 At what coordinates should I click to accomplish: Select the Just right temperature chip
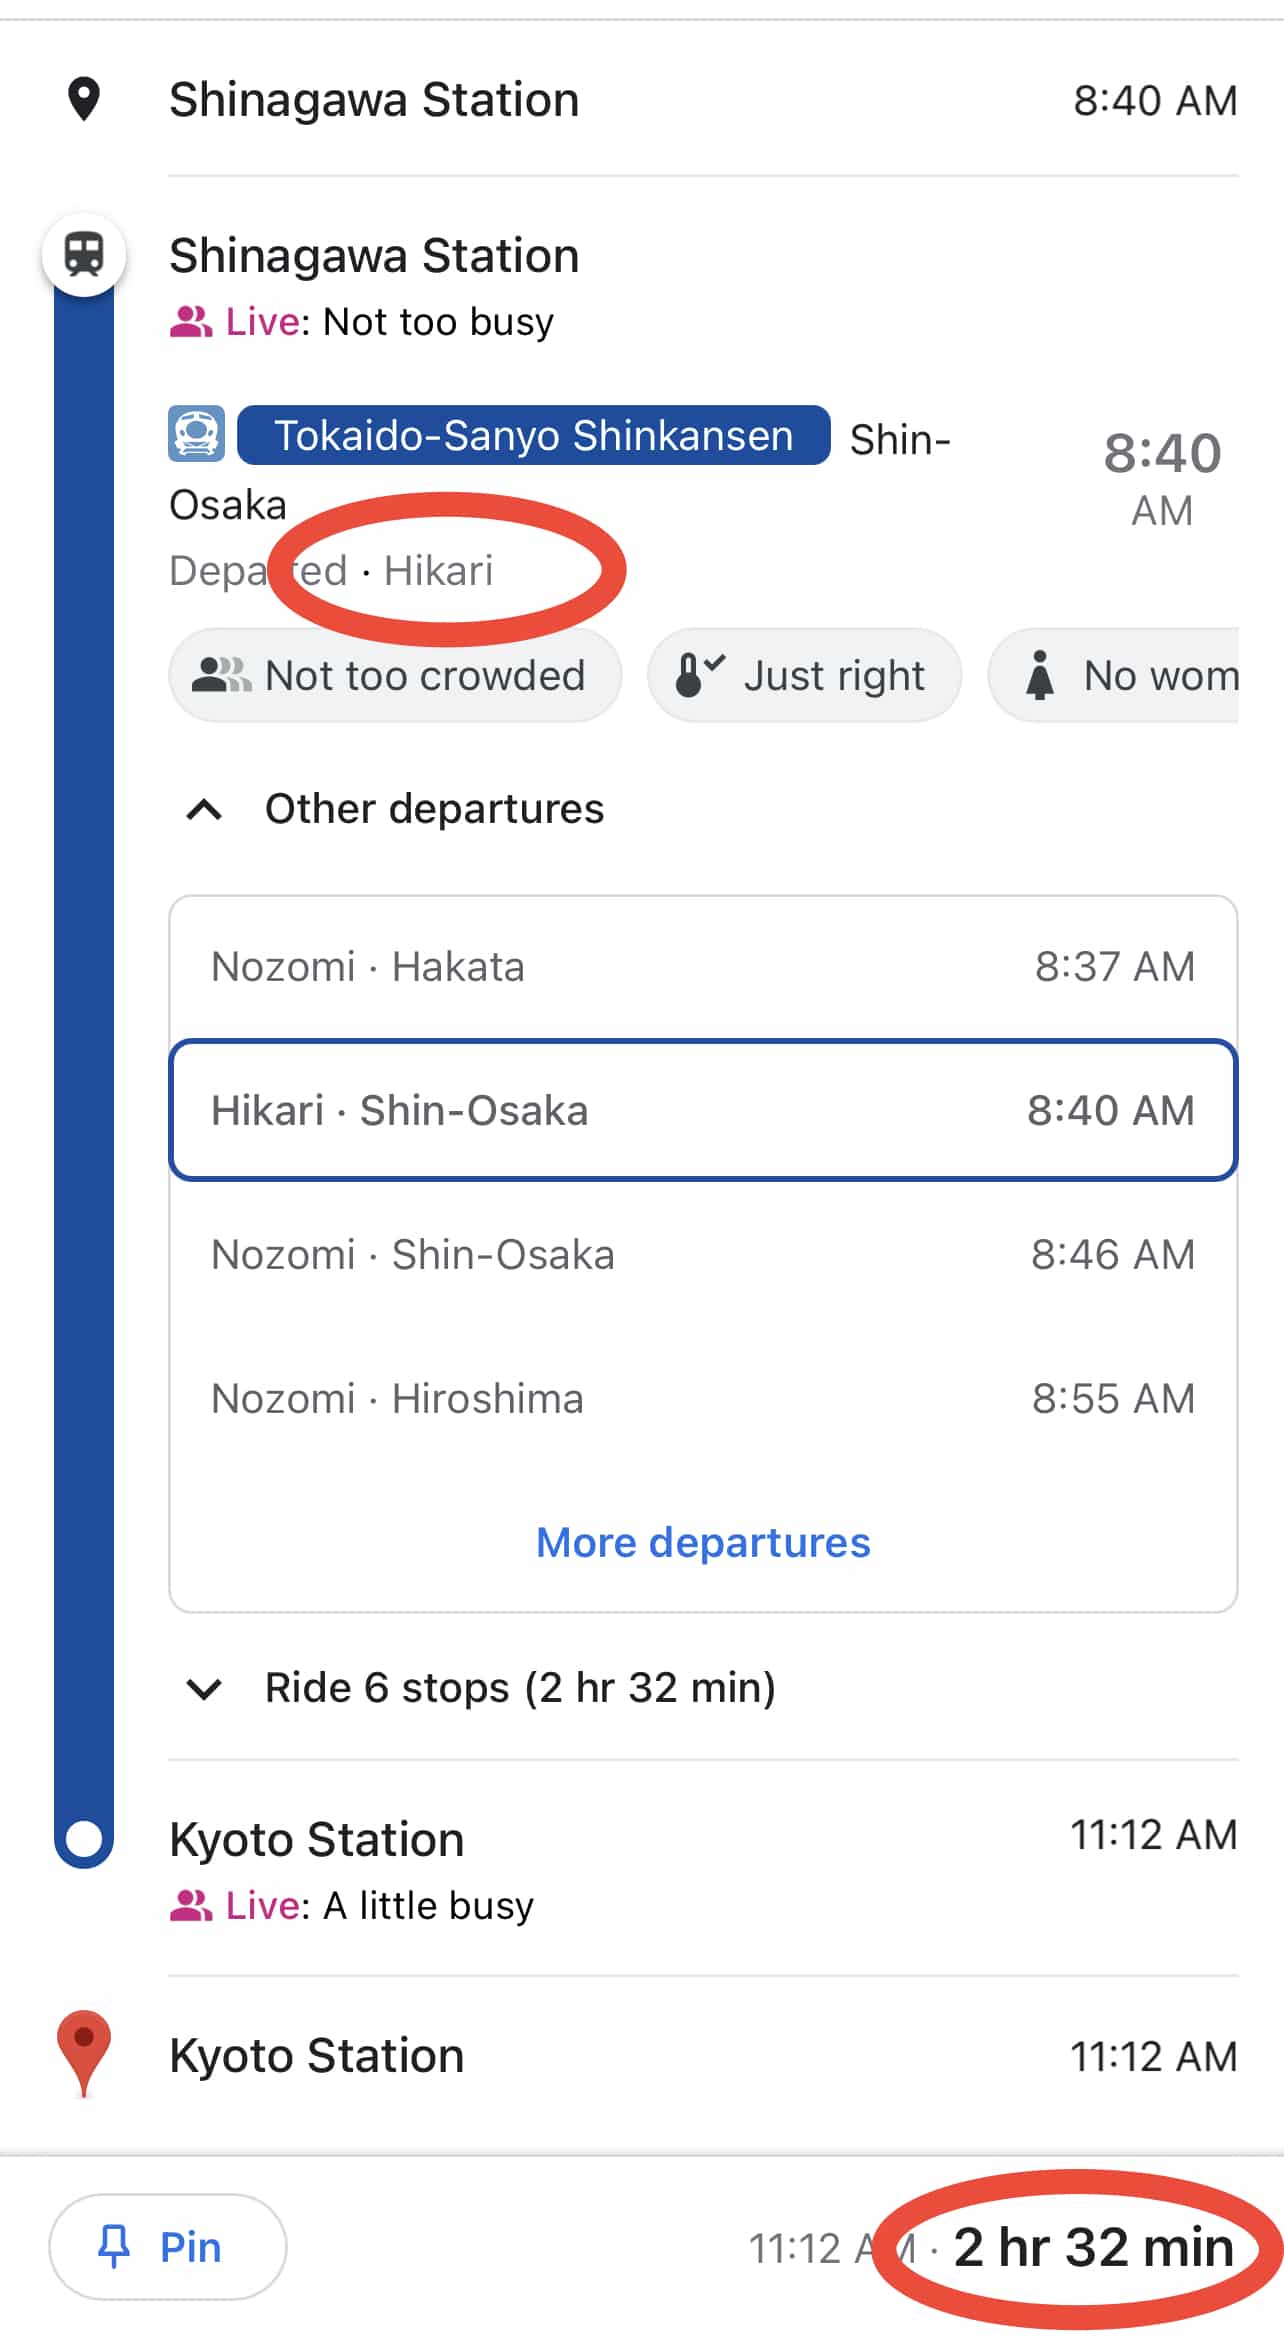click(x=804, y=676)
